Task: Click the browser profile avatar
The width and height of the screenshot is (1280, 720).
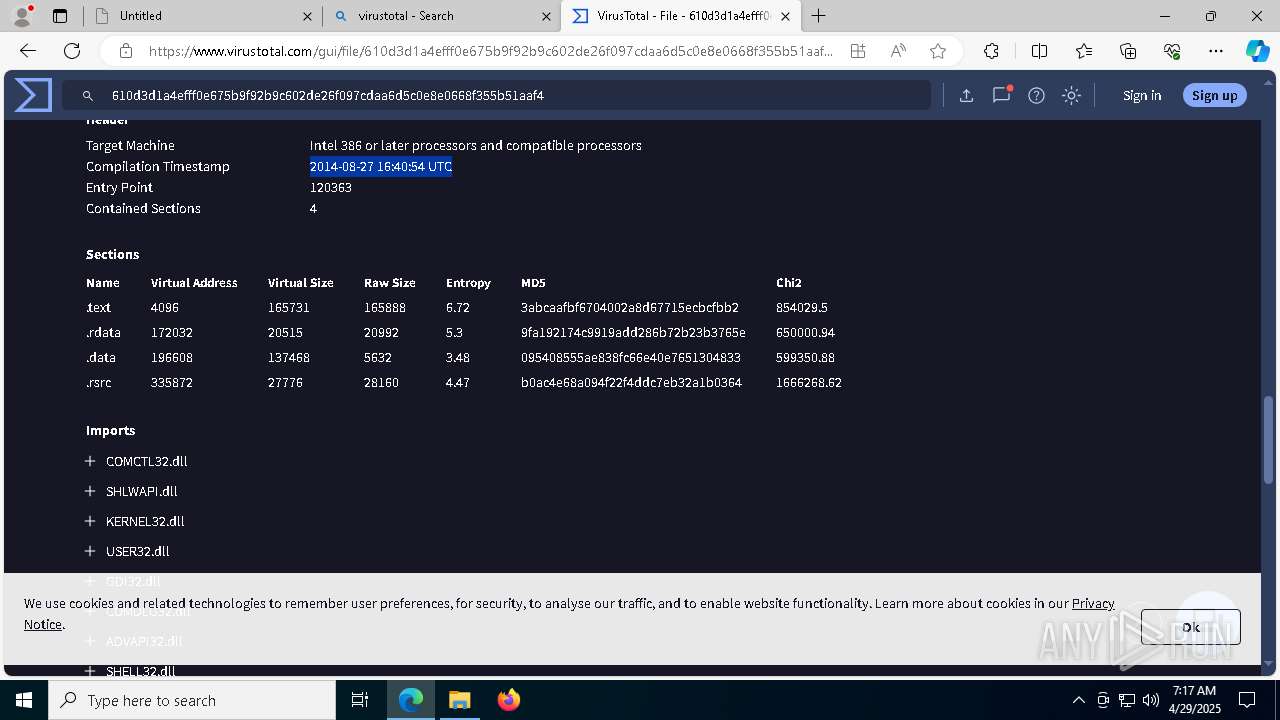Action: [21, 16]
